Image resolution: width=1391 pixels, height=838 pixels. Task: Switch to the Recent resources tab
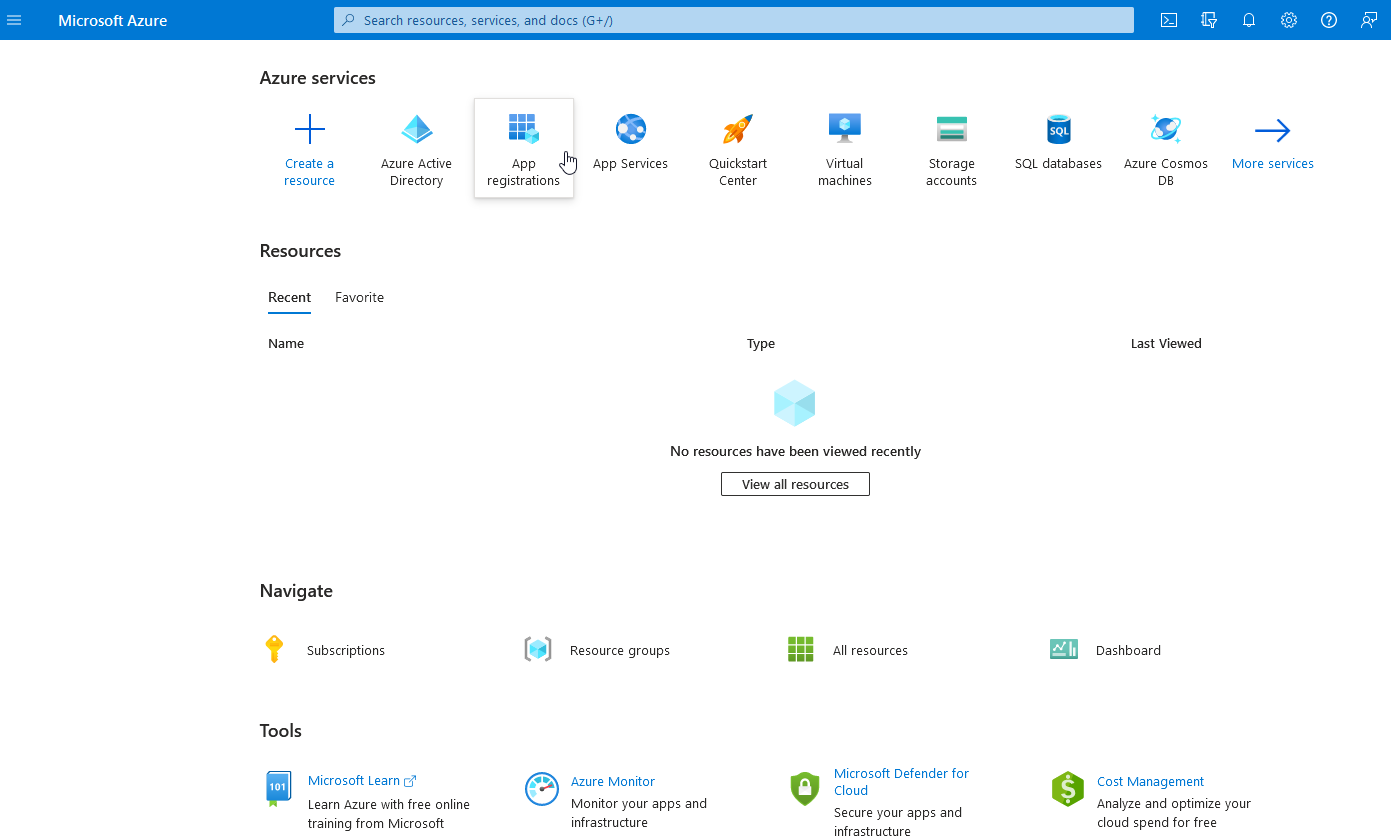pos(289,297)
